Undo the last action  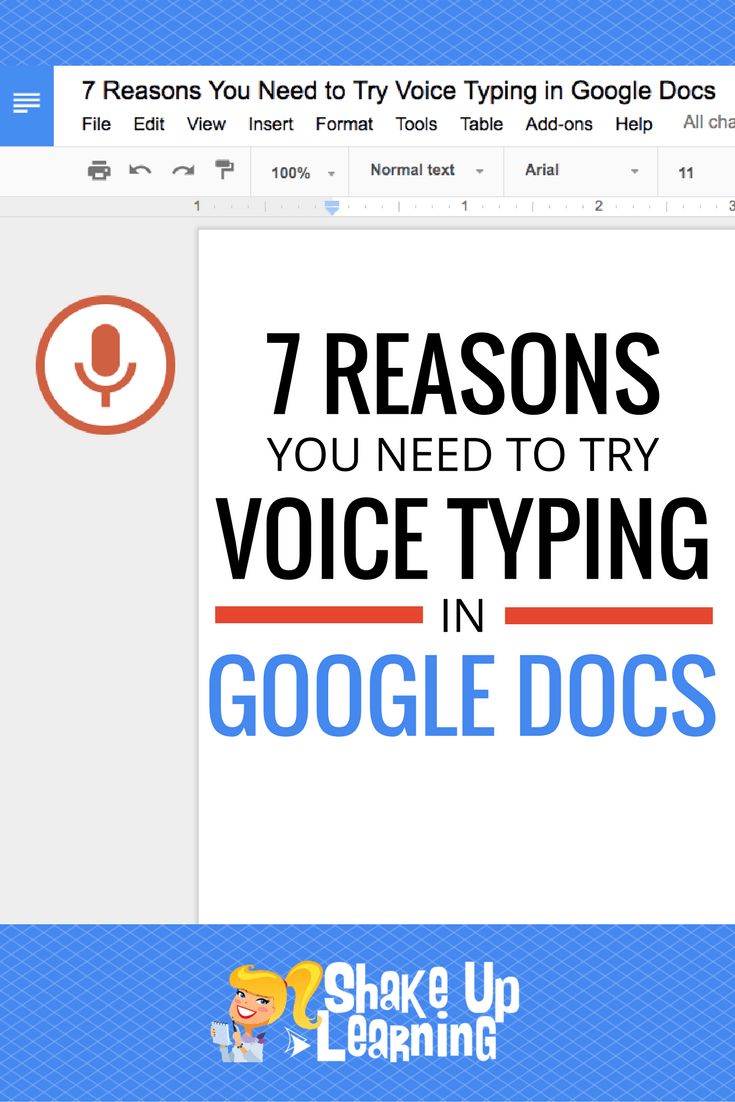140,171
